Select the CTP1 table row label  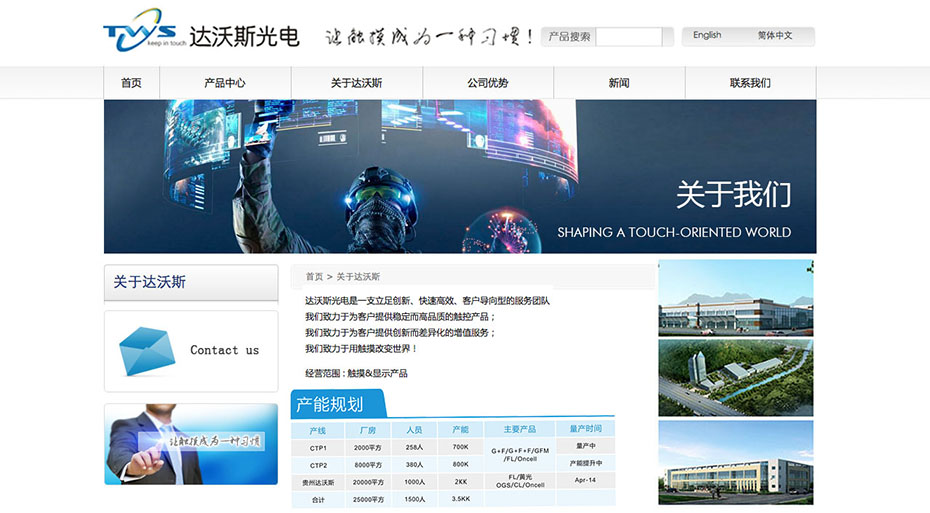318,448
